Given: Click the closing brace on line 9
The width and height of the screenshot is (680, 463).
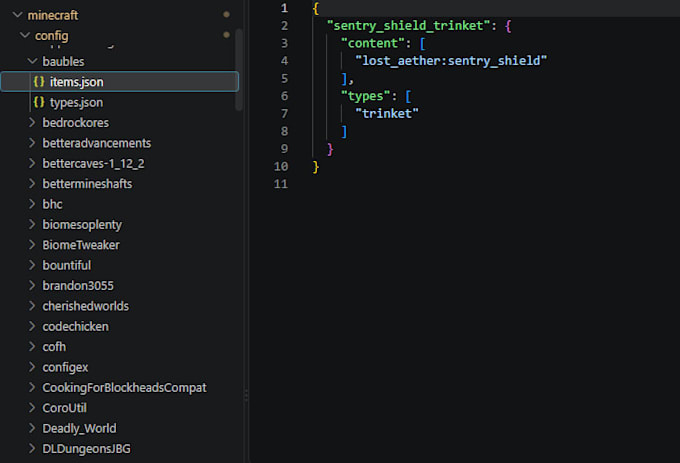Looking at the screenshot, I should 330,149.
